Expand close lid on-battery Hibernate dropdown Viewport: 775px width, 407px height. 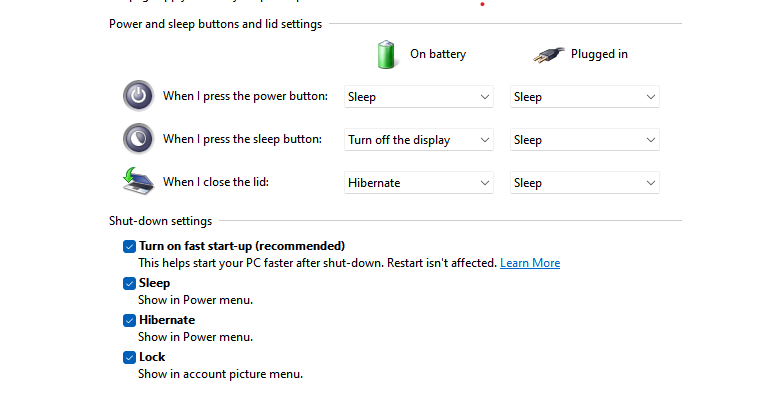(x=418, y=183)
